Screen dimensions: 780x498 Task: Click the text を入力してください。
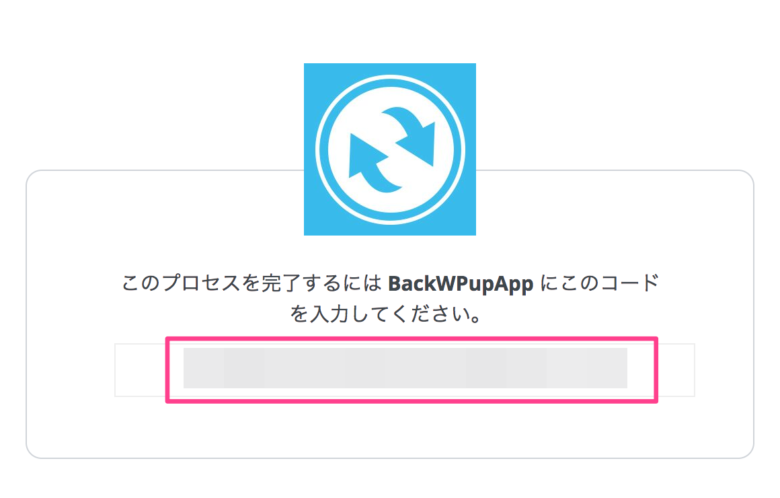386,314
